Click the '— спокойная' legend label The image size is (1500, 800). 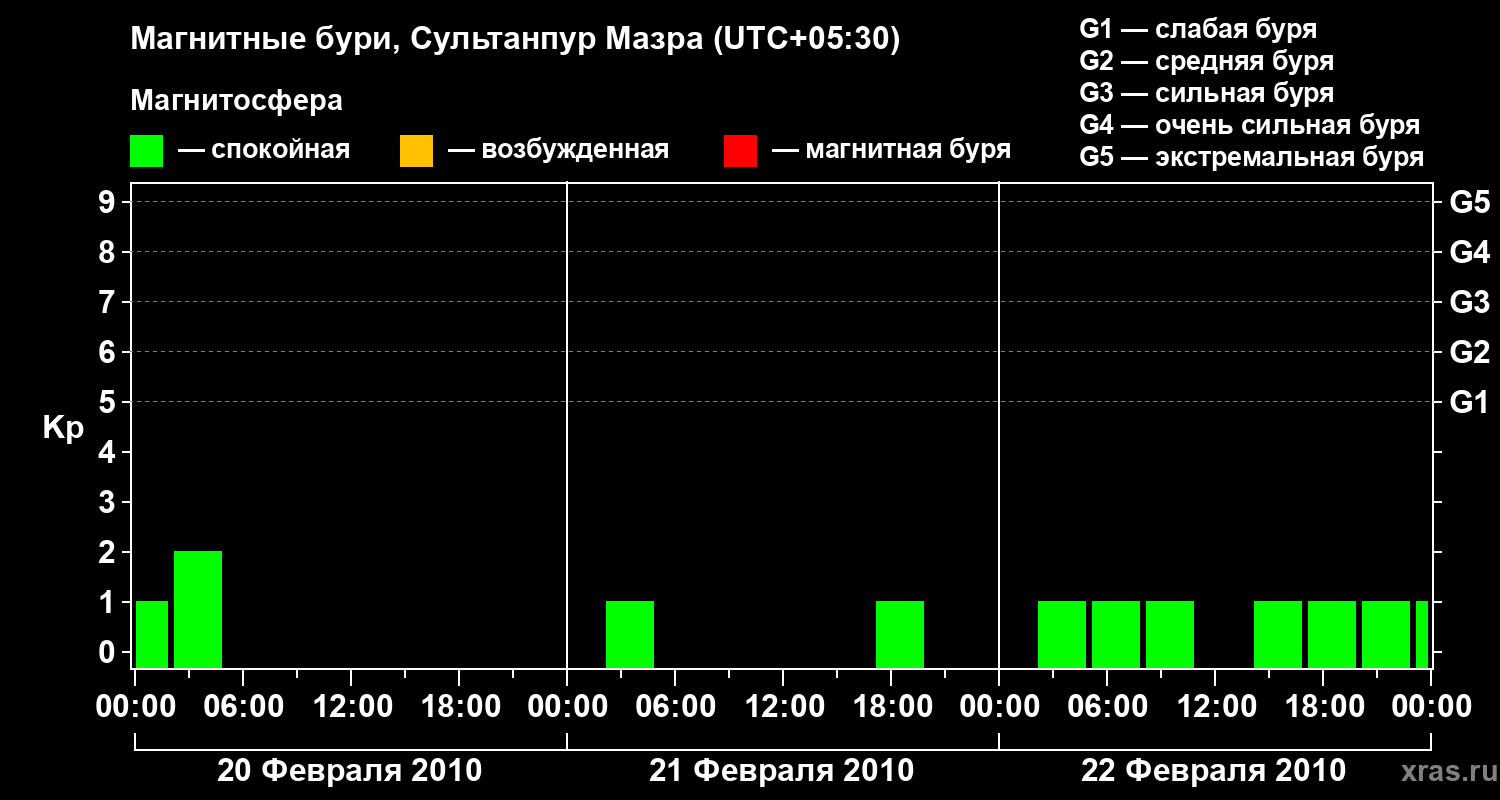pos(263,151)
